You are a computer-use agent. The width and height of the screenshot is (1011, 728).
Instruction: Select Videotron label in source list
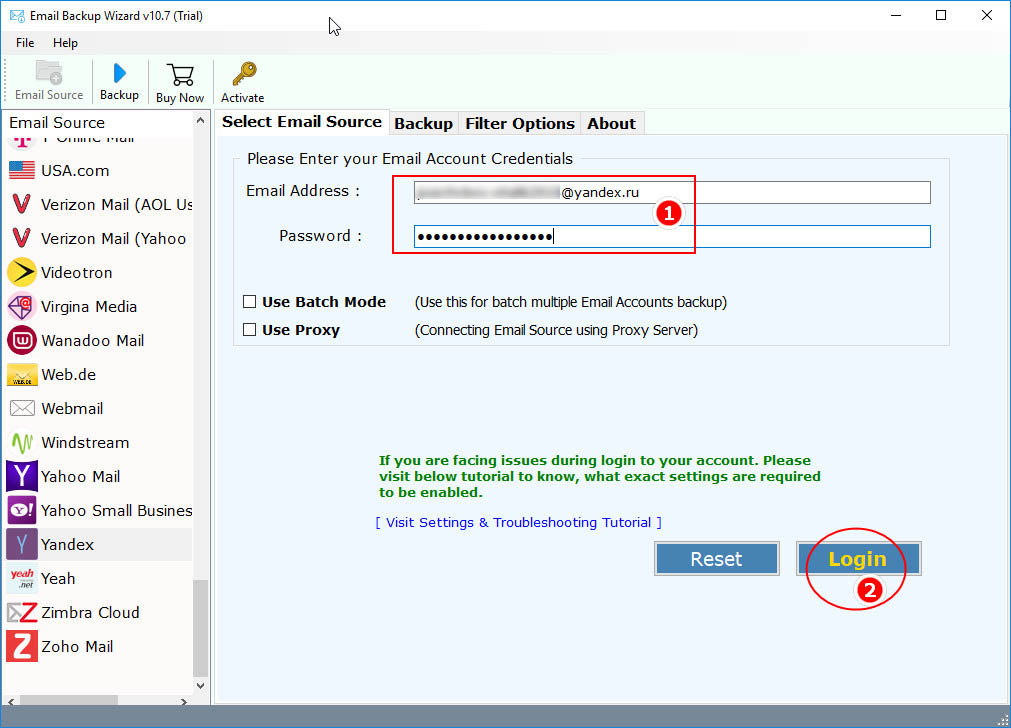point(77,273)
